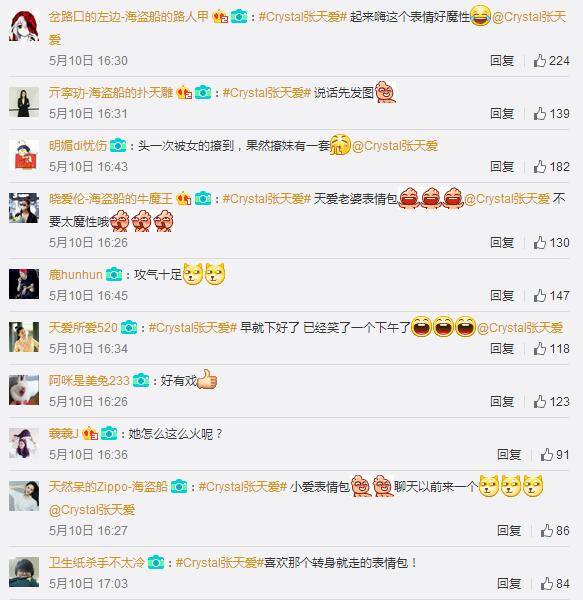Reply to comment posted at 17:03
Screen dimensions: 583x600
(x=509, y=584)
